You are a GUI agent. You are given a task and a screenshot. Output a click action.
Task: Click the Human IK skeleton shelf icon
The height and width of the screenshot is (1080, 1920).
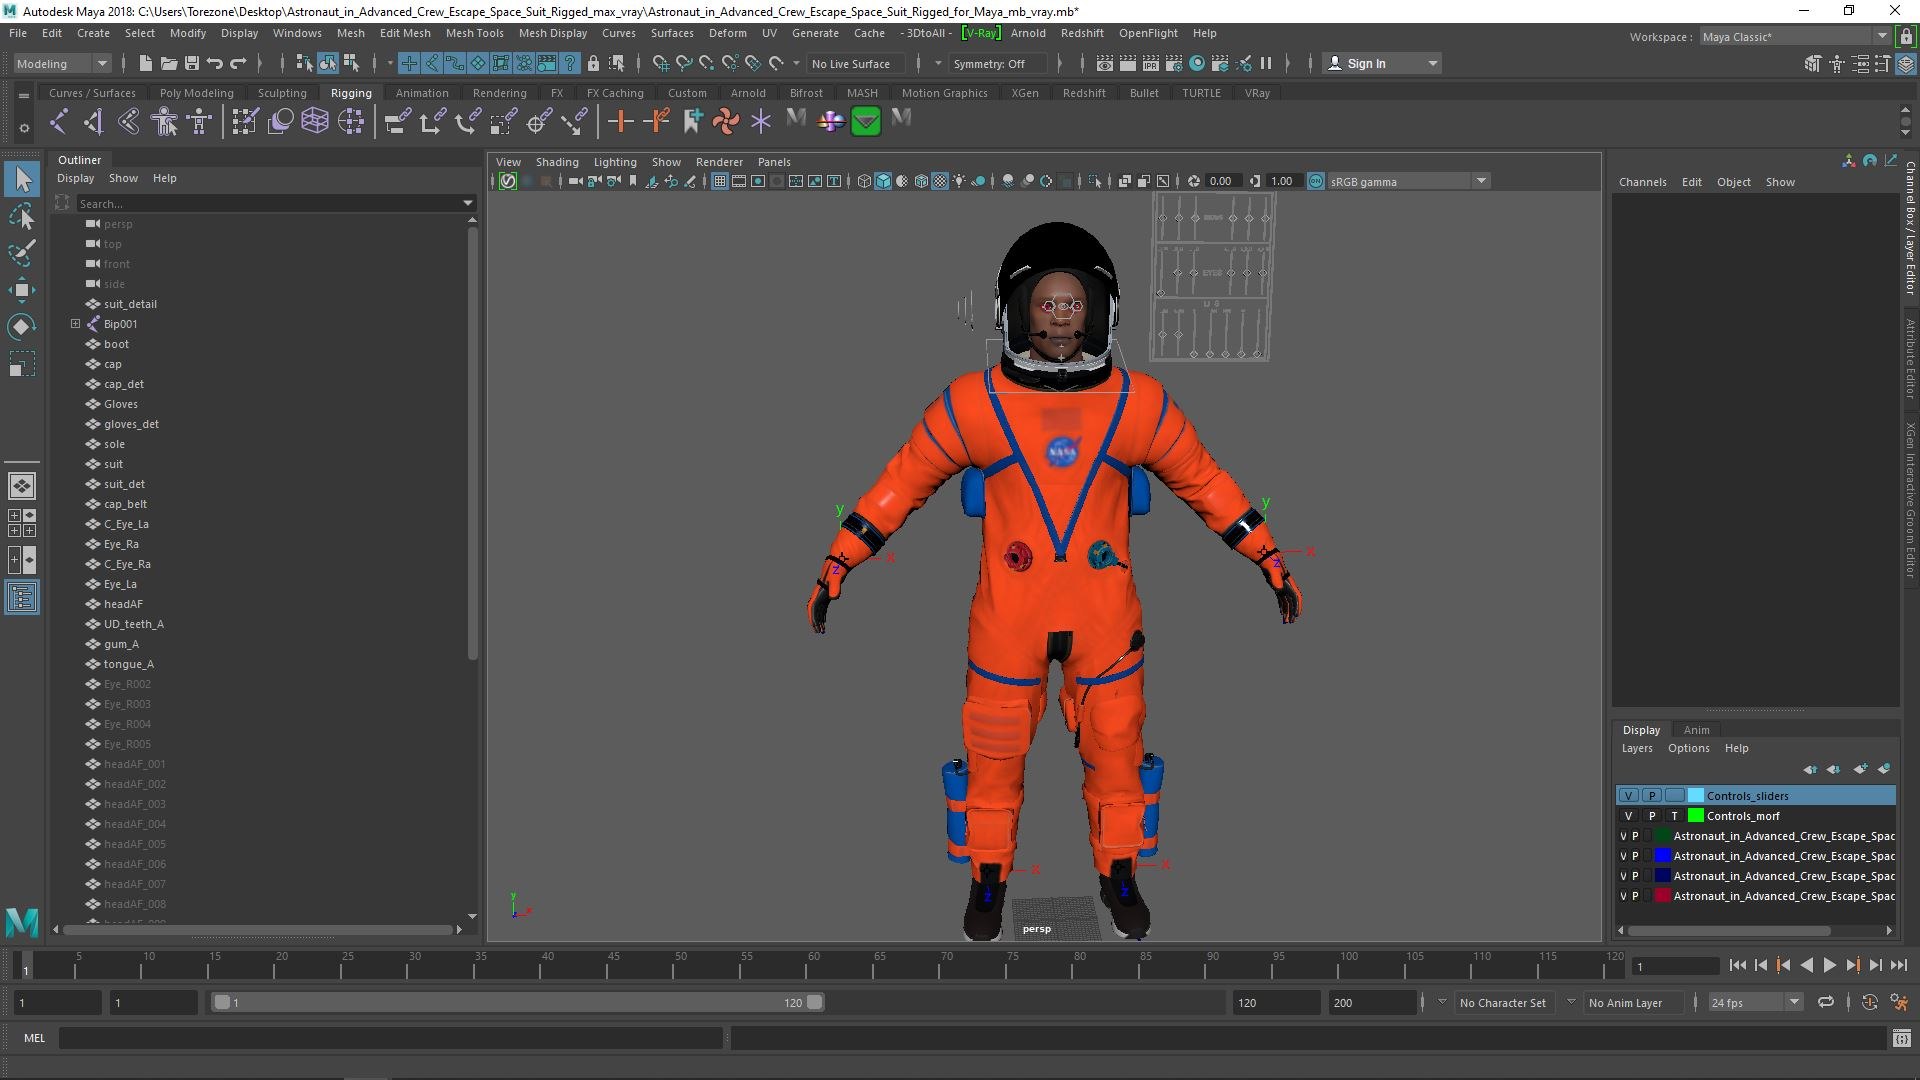point(199,121)
